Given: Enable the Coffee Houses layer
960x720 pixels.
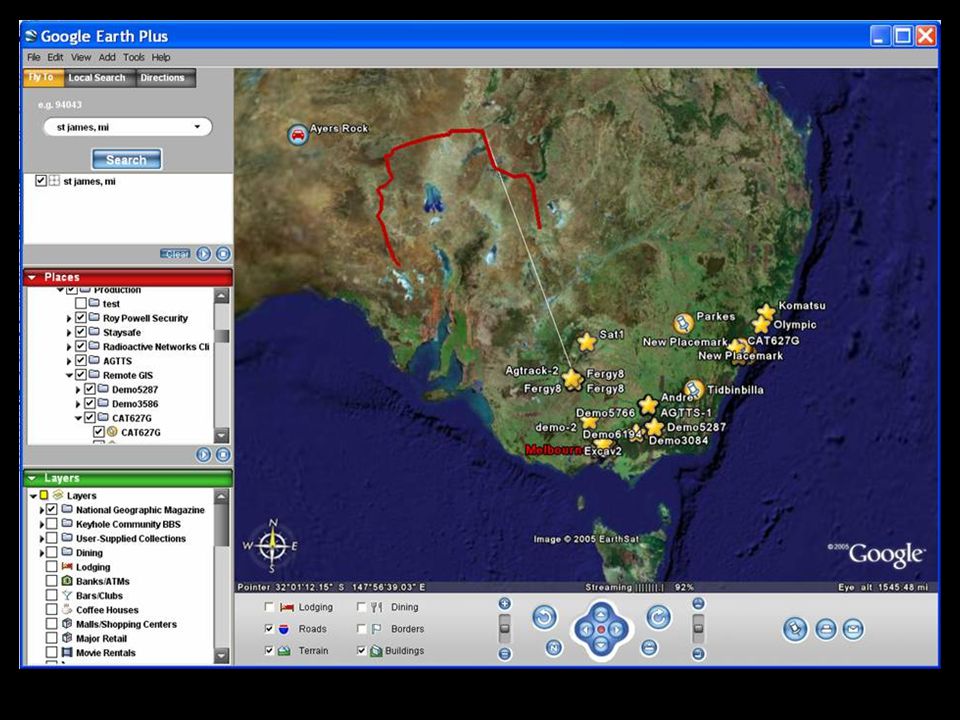Looking at the screenshot, I should coord(51,609).
